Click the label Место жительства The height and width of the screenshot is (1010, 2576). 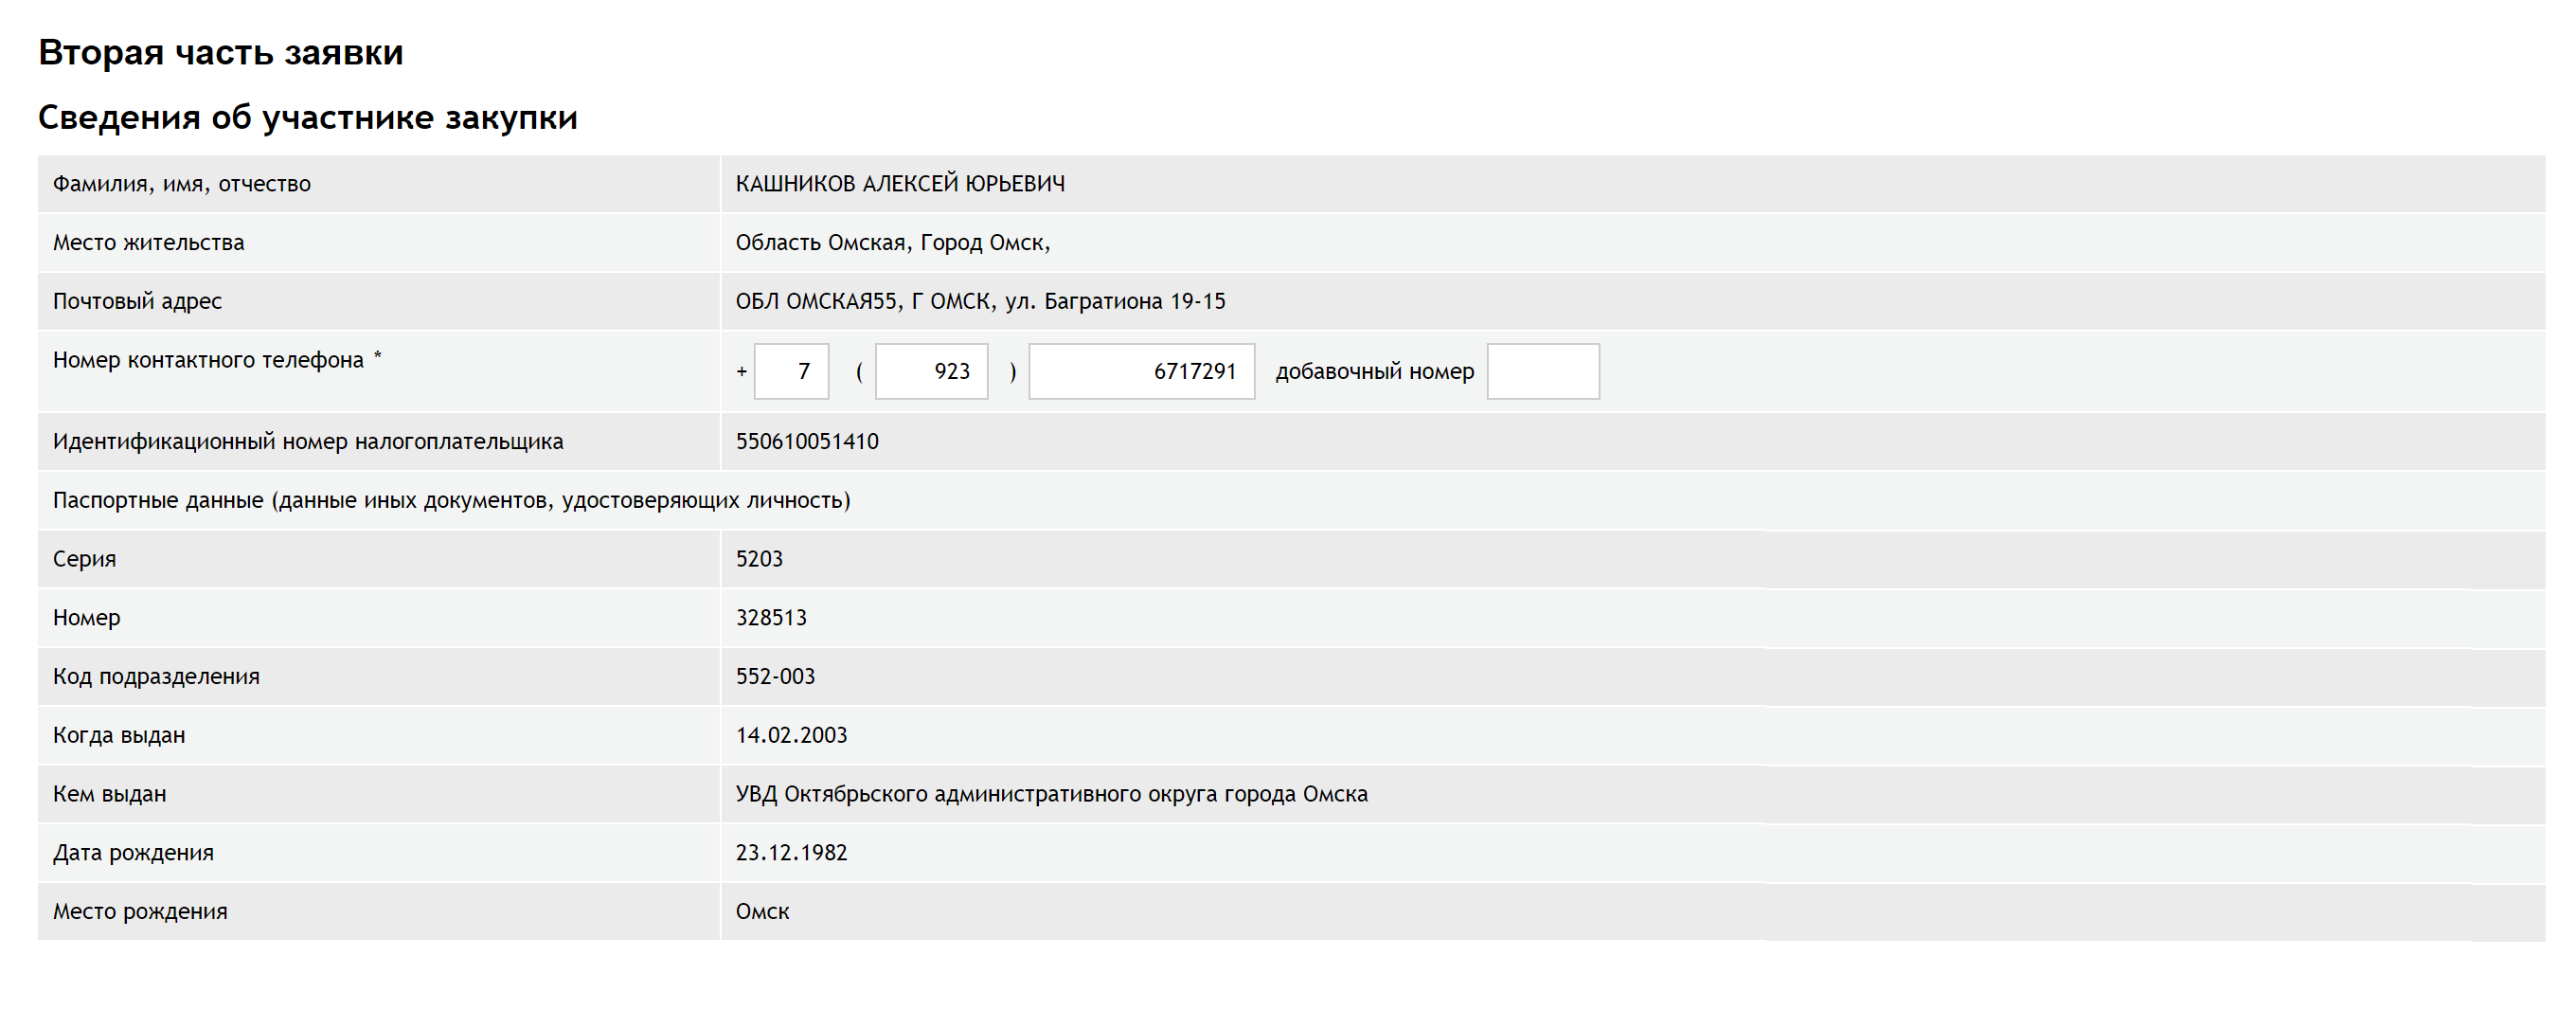point(148,243)
